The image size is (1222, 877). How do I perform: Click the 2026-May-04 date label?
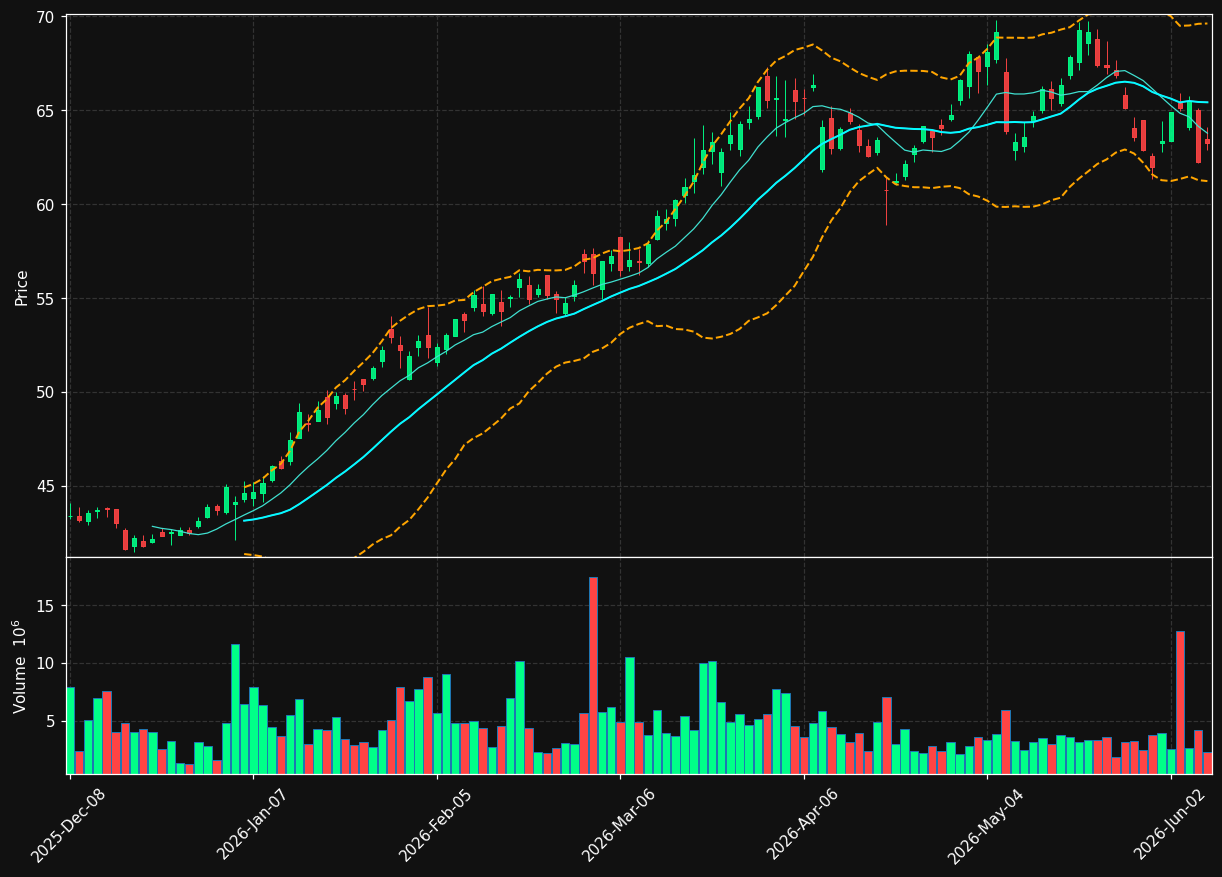(x=985, y=824)
